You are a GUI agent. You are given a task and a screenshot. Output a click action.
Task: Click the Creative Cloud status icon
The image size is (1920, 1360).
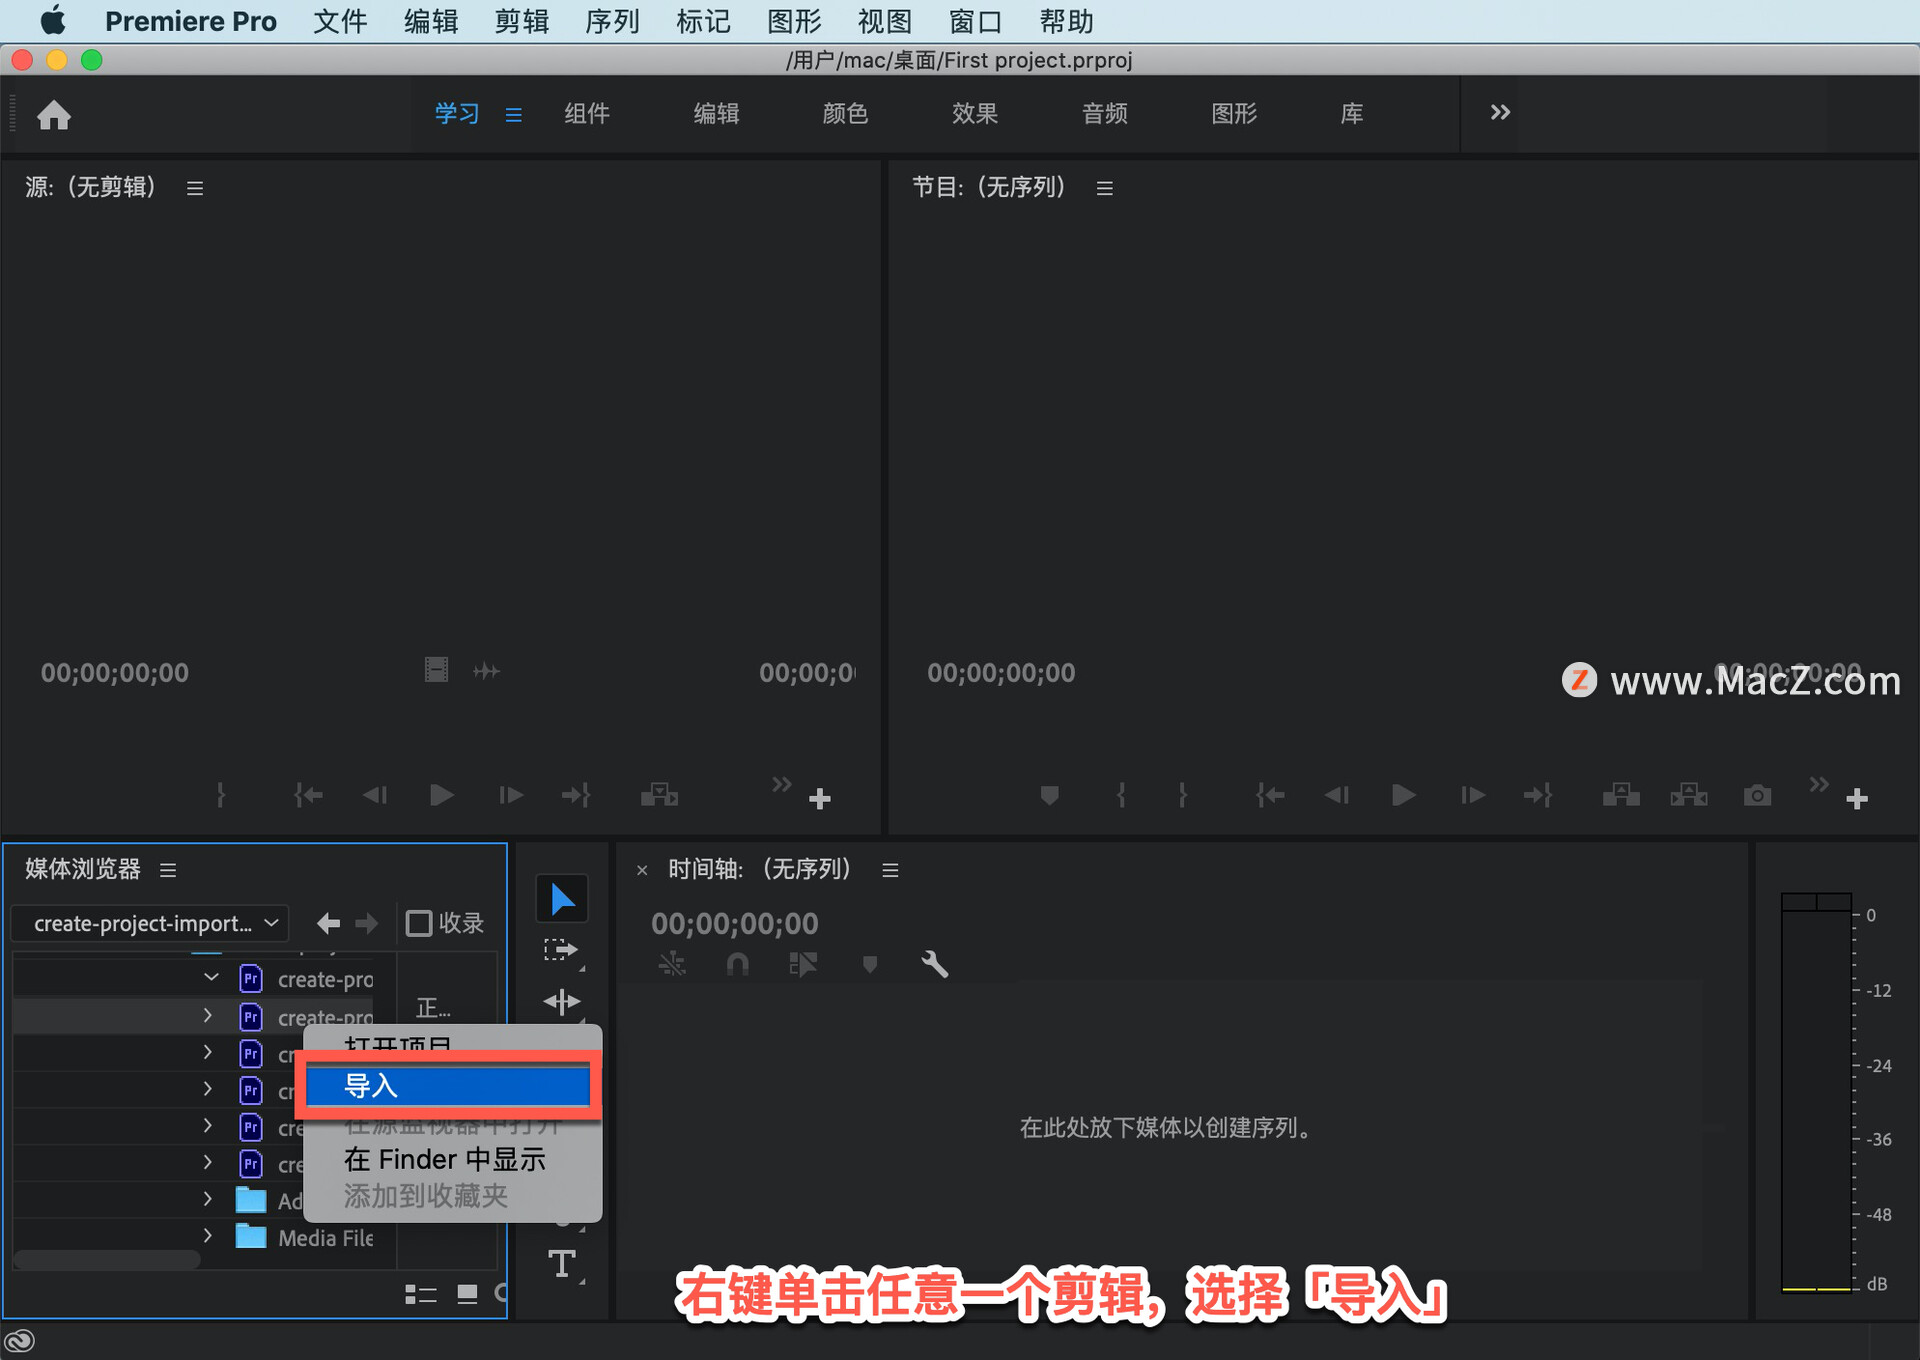tap(20, 1341)
